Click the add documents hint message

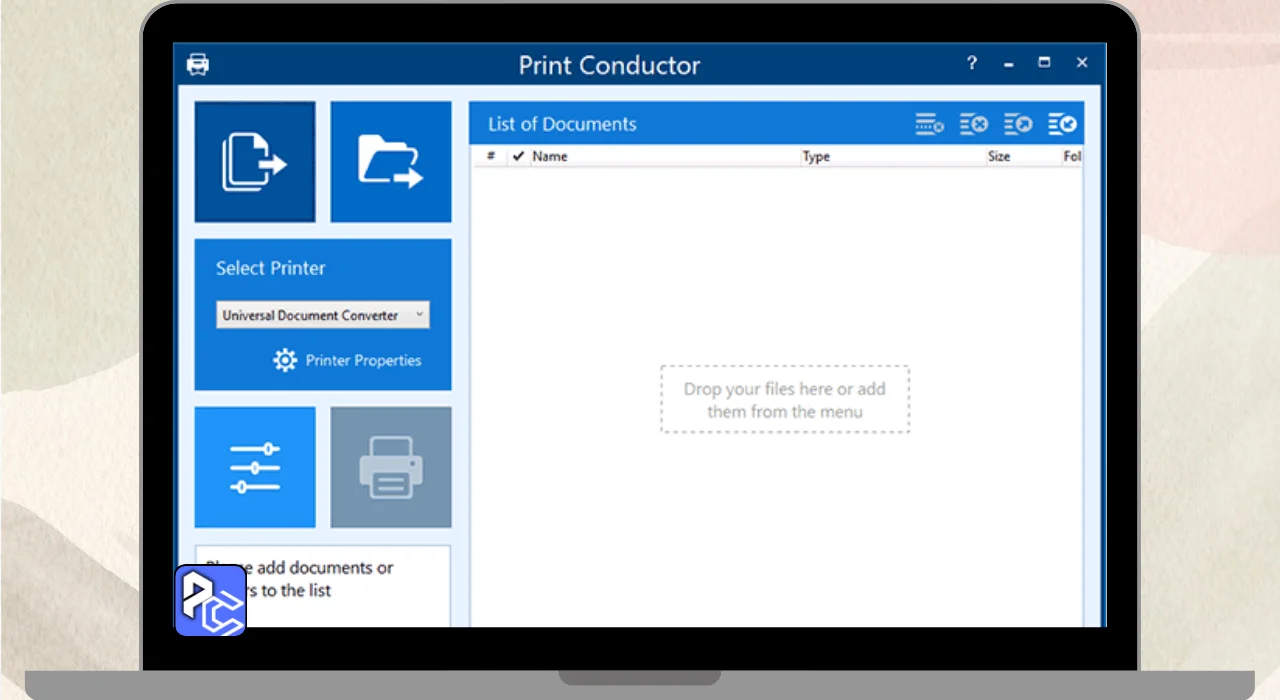[x=322, y=579]
